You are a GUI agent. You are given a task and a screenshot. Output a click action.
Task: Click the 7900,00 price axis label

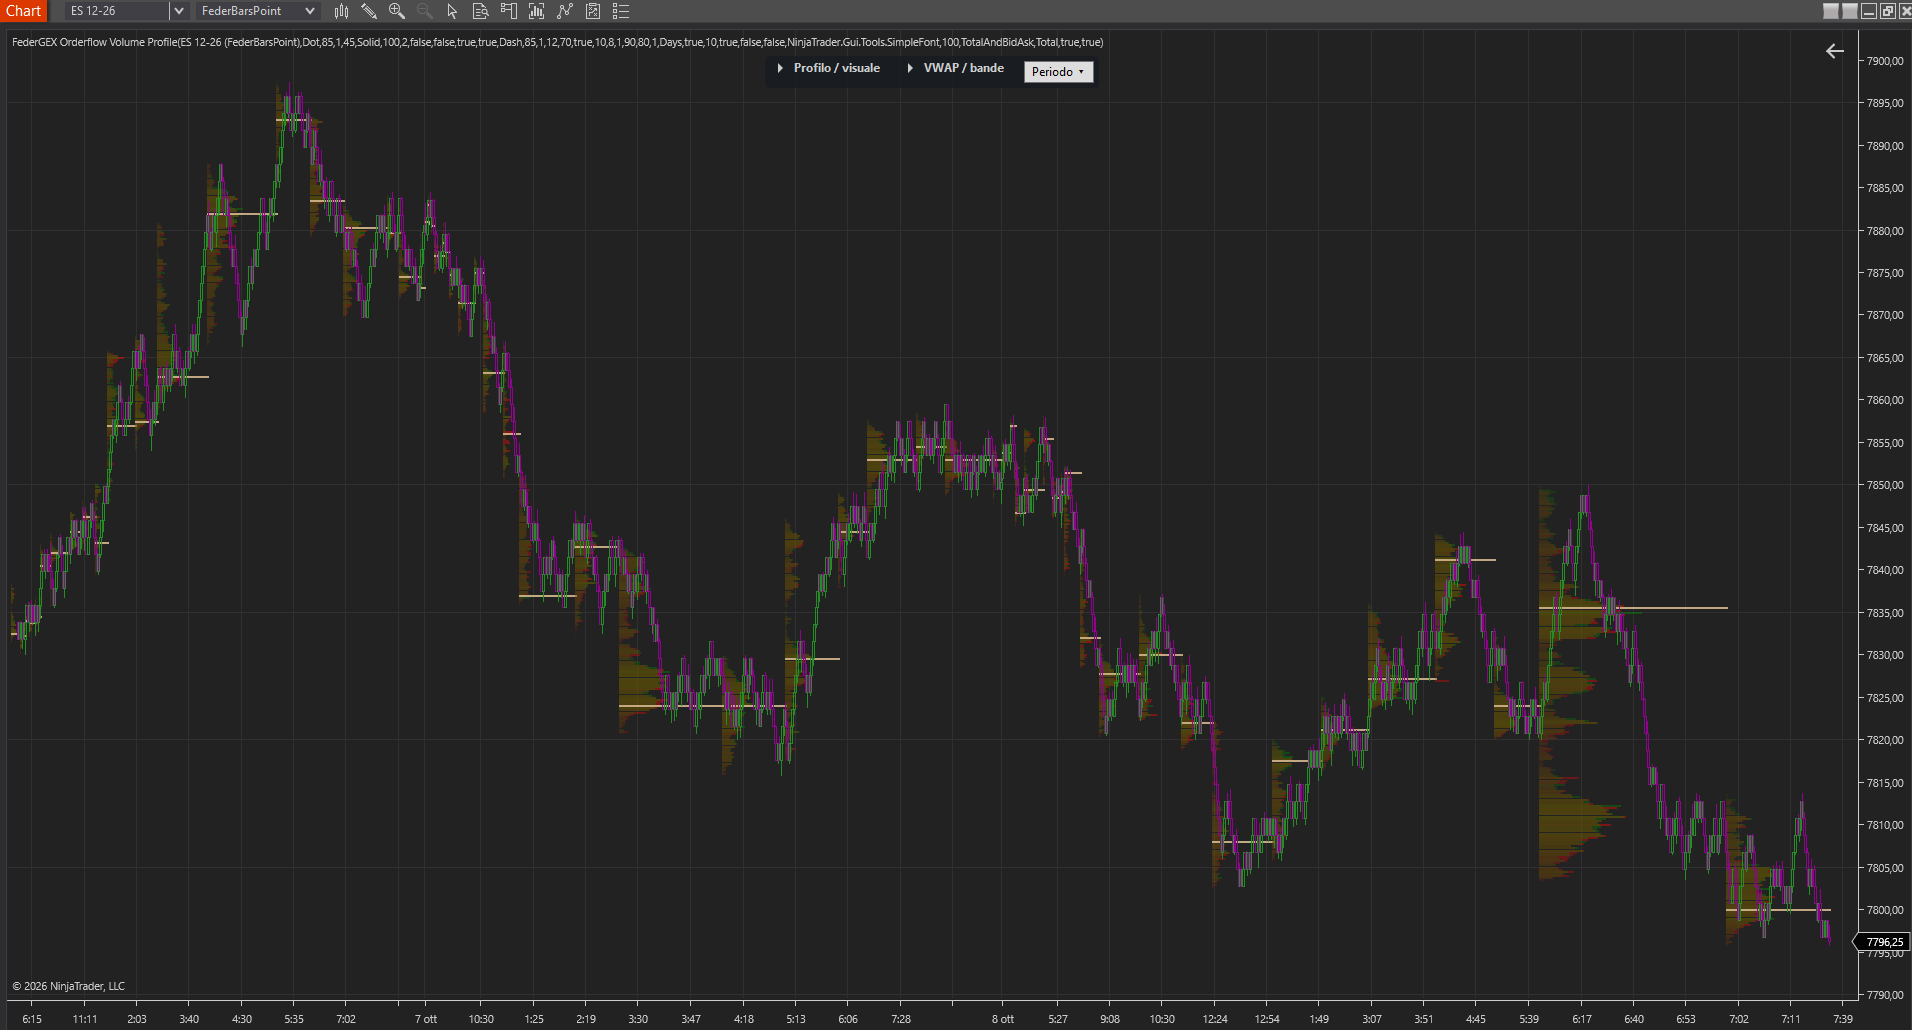pos(1885,61)
